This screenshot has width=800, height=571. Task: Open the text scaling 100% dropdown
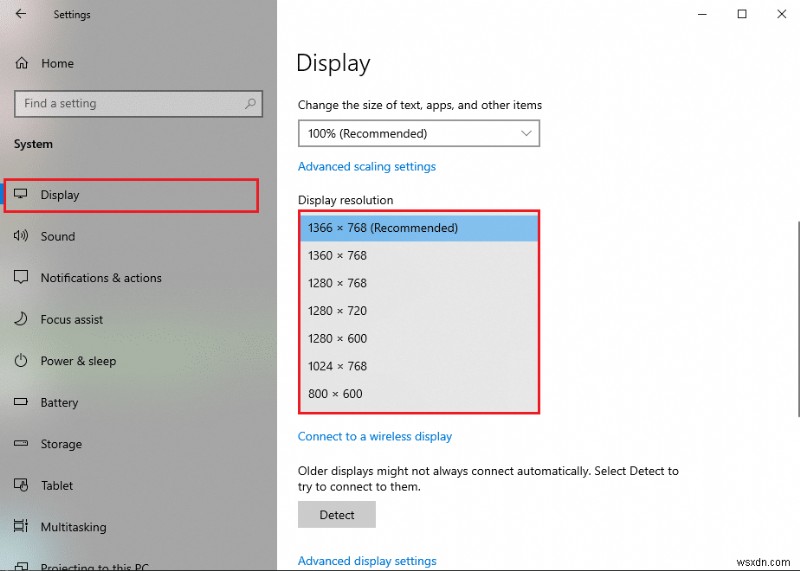tap(419, 133)
